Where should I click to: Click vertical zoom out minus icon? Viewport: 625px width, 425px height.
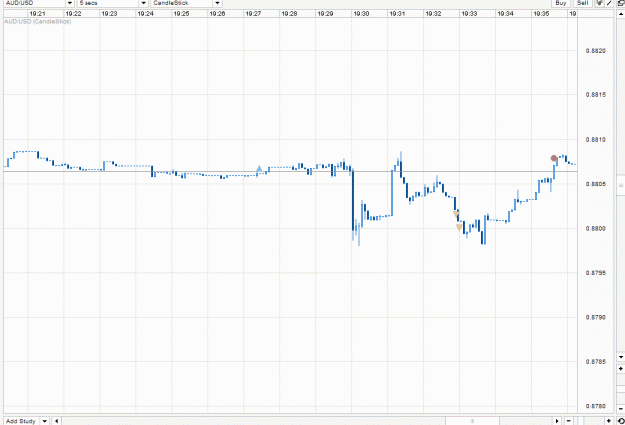(621, 409)
